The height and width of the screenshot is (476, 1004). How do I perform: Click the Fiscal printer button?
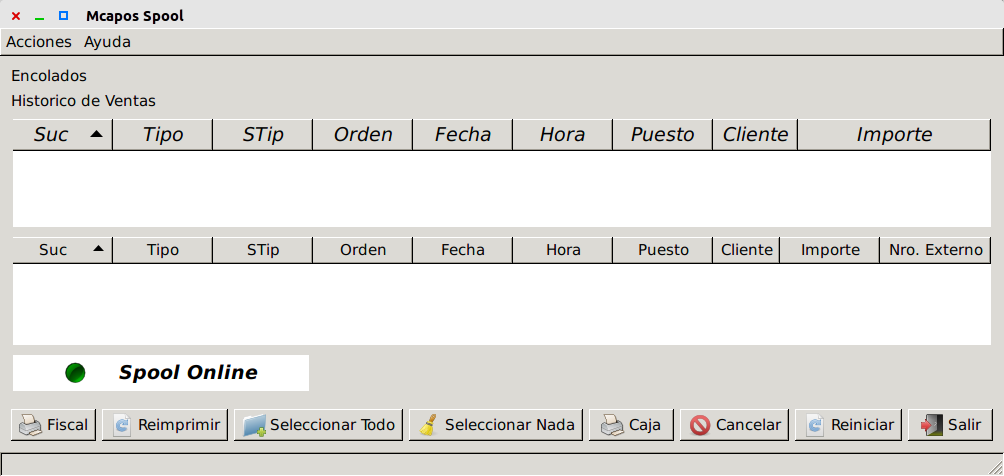[x=54, y=425]
